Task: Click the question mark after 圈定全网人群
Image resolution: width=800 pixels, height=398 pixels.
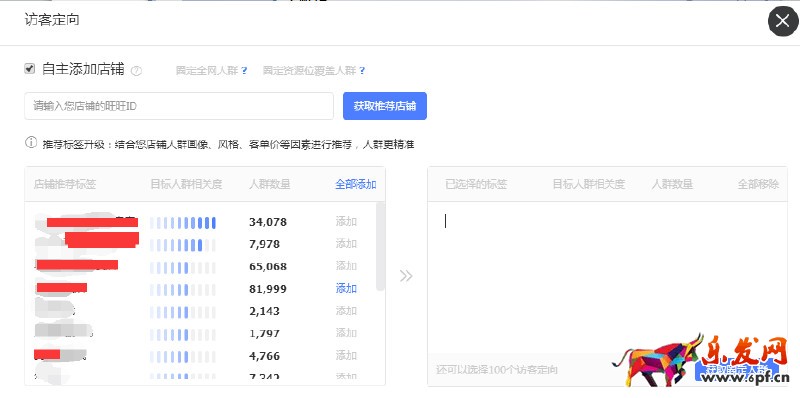Action: click(244, 70)
